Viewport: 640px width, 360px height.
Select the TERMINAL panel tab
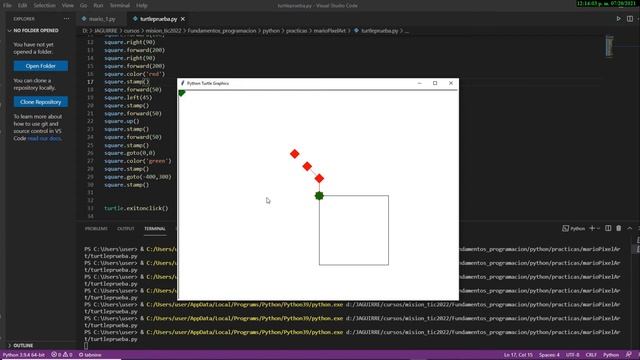pyautogui.click(x=155, y=229)
